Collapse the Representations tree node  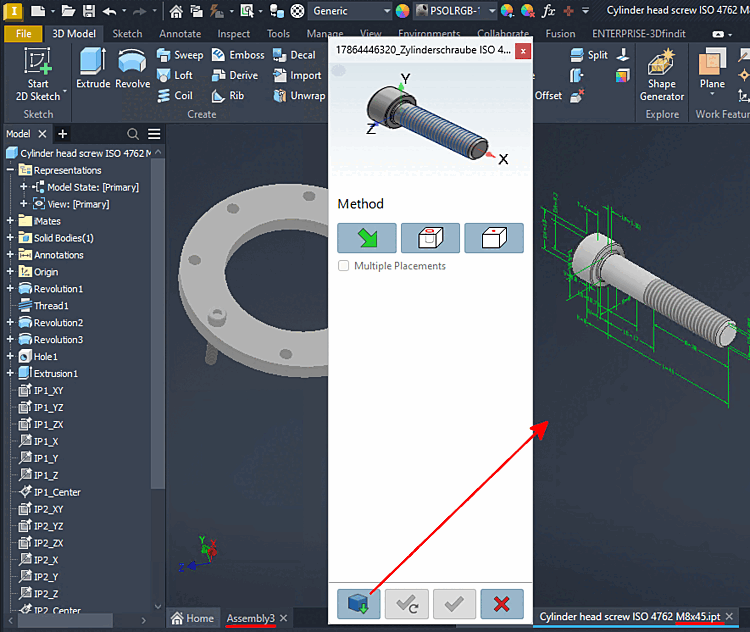[x=10, y=170]
